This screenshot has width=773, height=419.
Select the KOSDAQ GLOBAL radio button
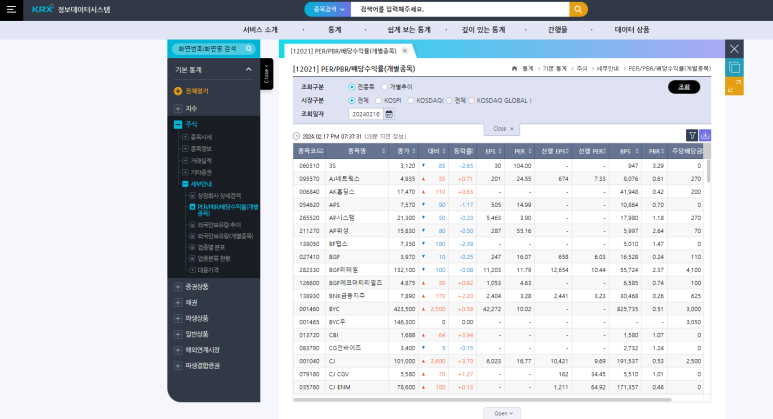click(x=471, y=101)
